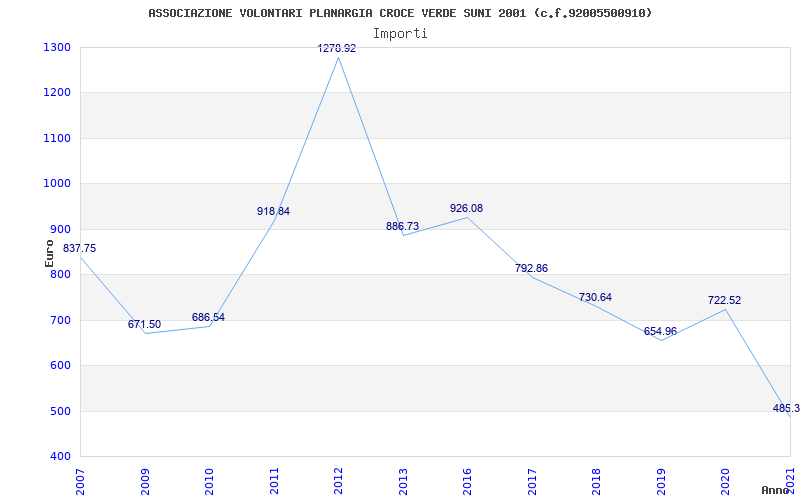Click the 700 y-axis tick label
Viewport: 800px width, 500px height.
(63, 320)
